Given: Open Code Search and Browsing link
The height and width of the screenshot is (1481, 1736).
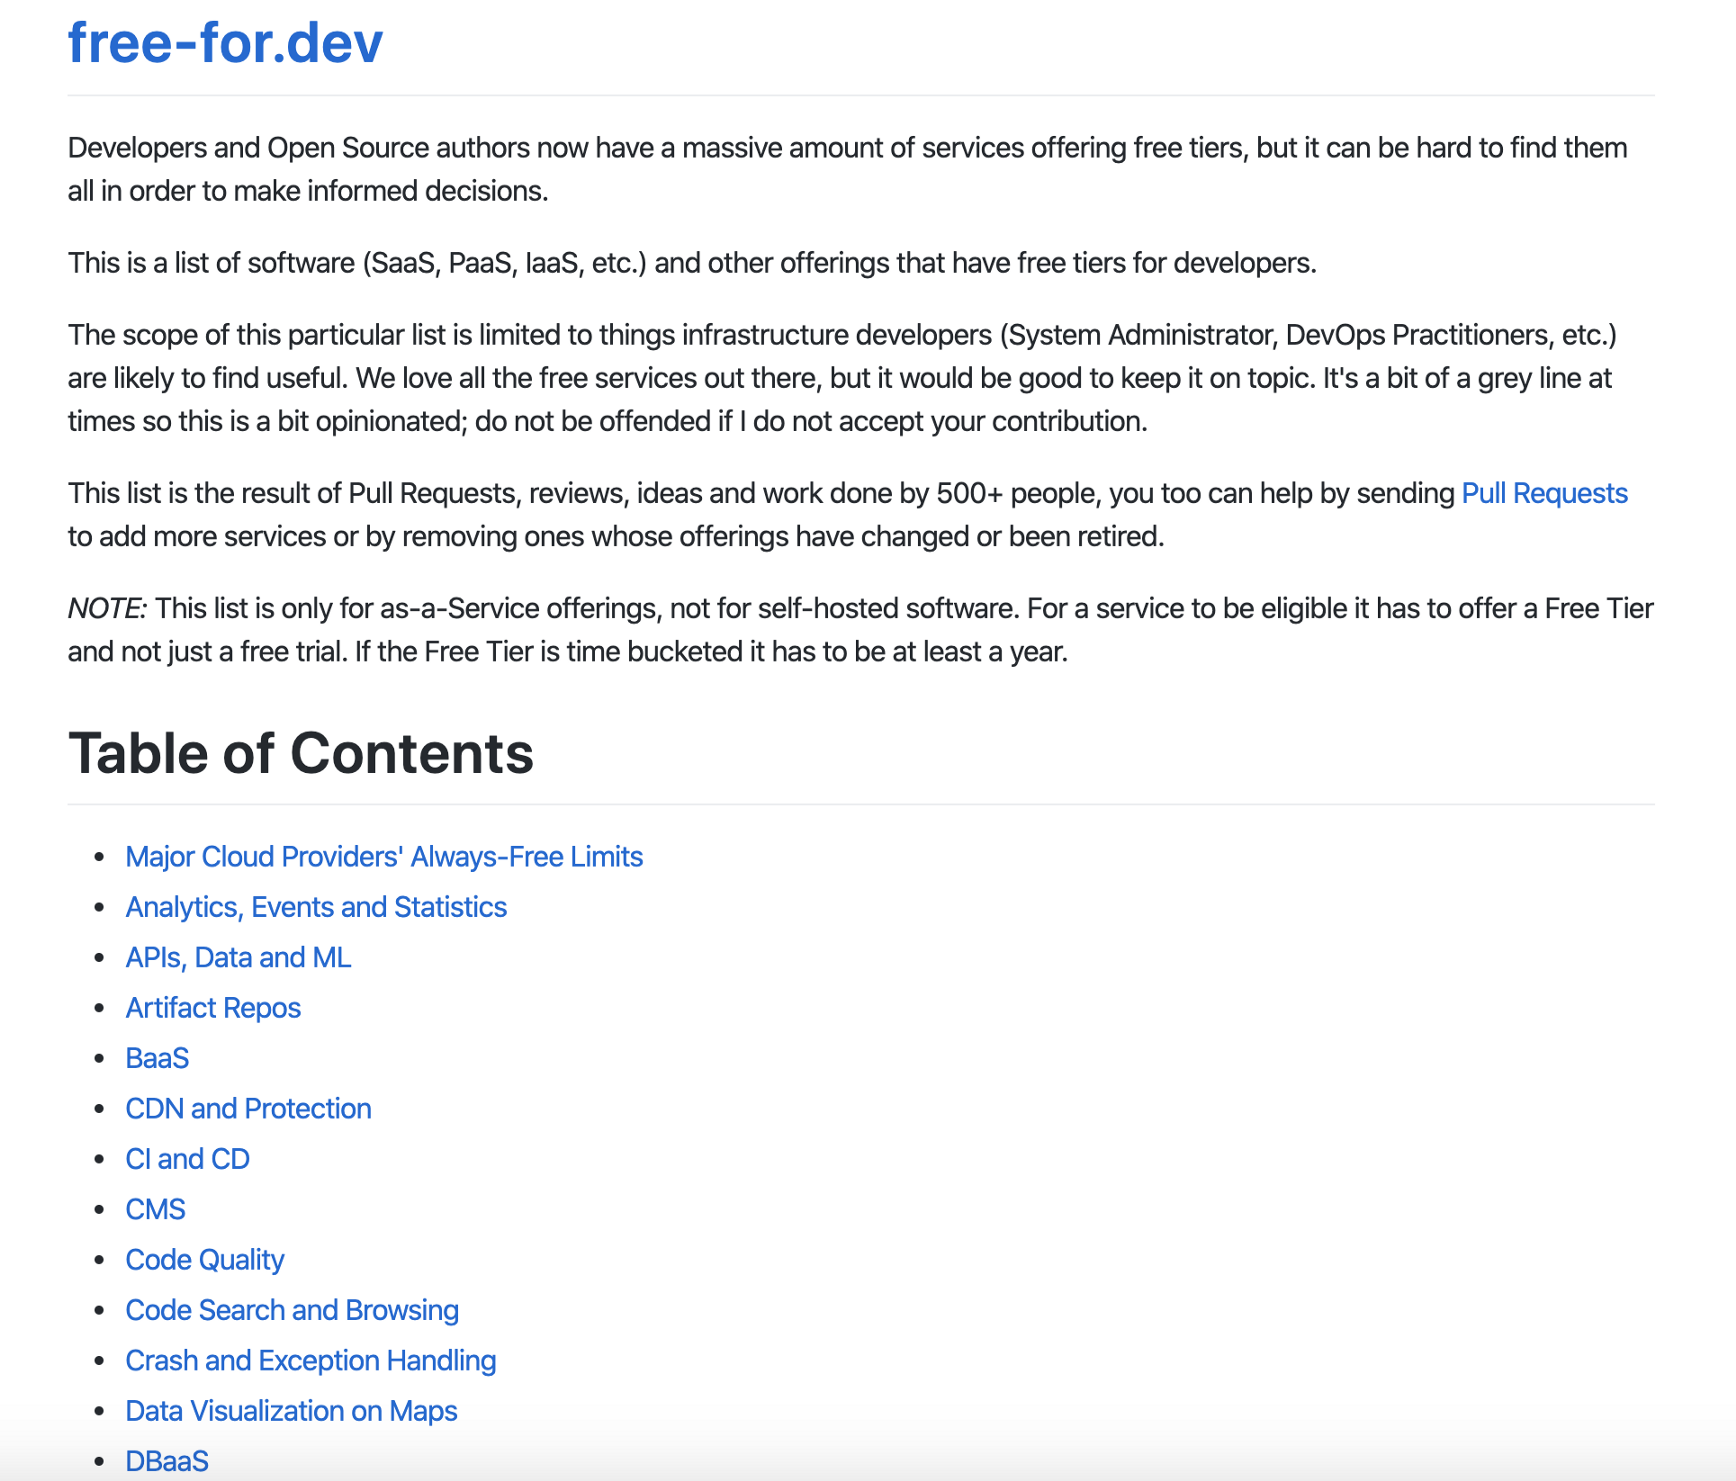Looking at the screenshot, I should click(292, 1310).
